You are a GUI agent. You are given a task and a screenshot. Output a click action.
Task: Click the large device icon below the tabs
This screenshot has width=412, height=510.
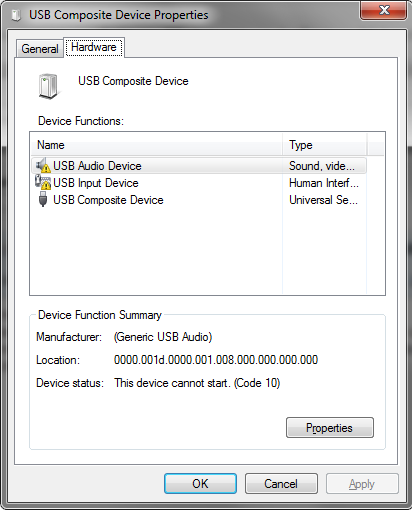(x=49, y=86)
